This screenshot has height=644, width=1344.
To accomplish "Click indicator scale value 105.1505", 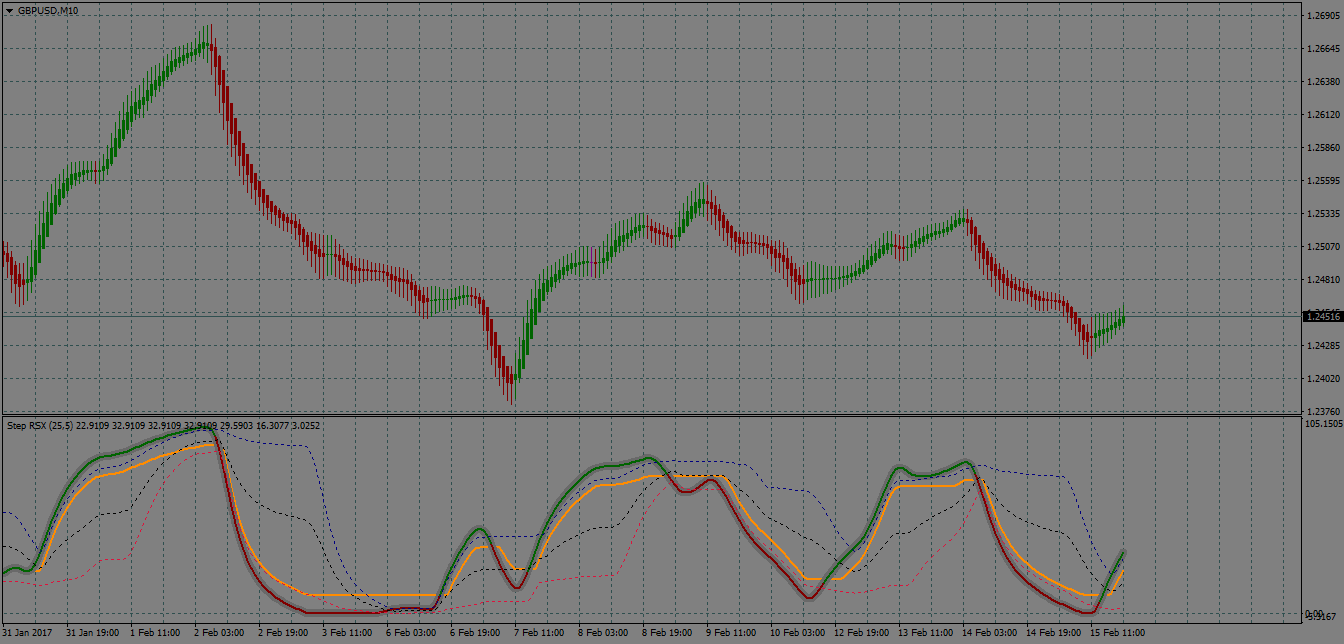I will [1324, 424].
